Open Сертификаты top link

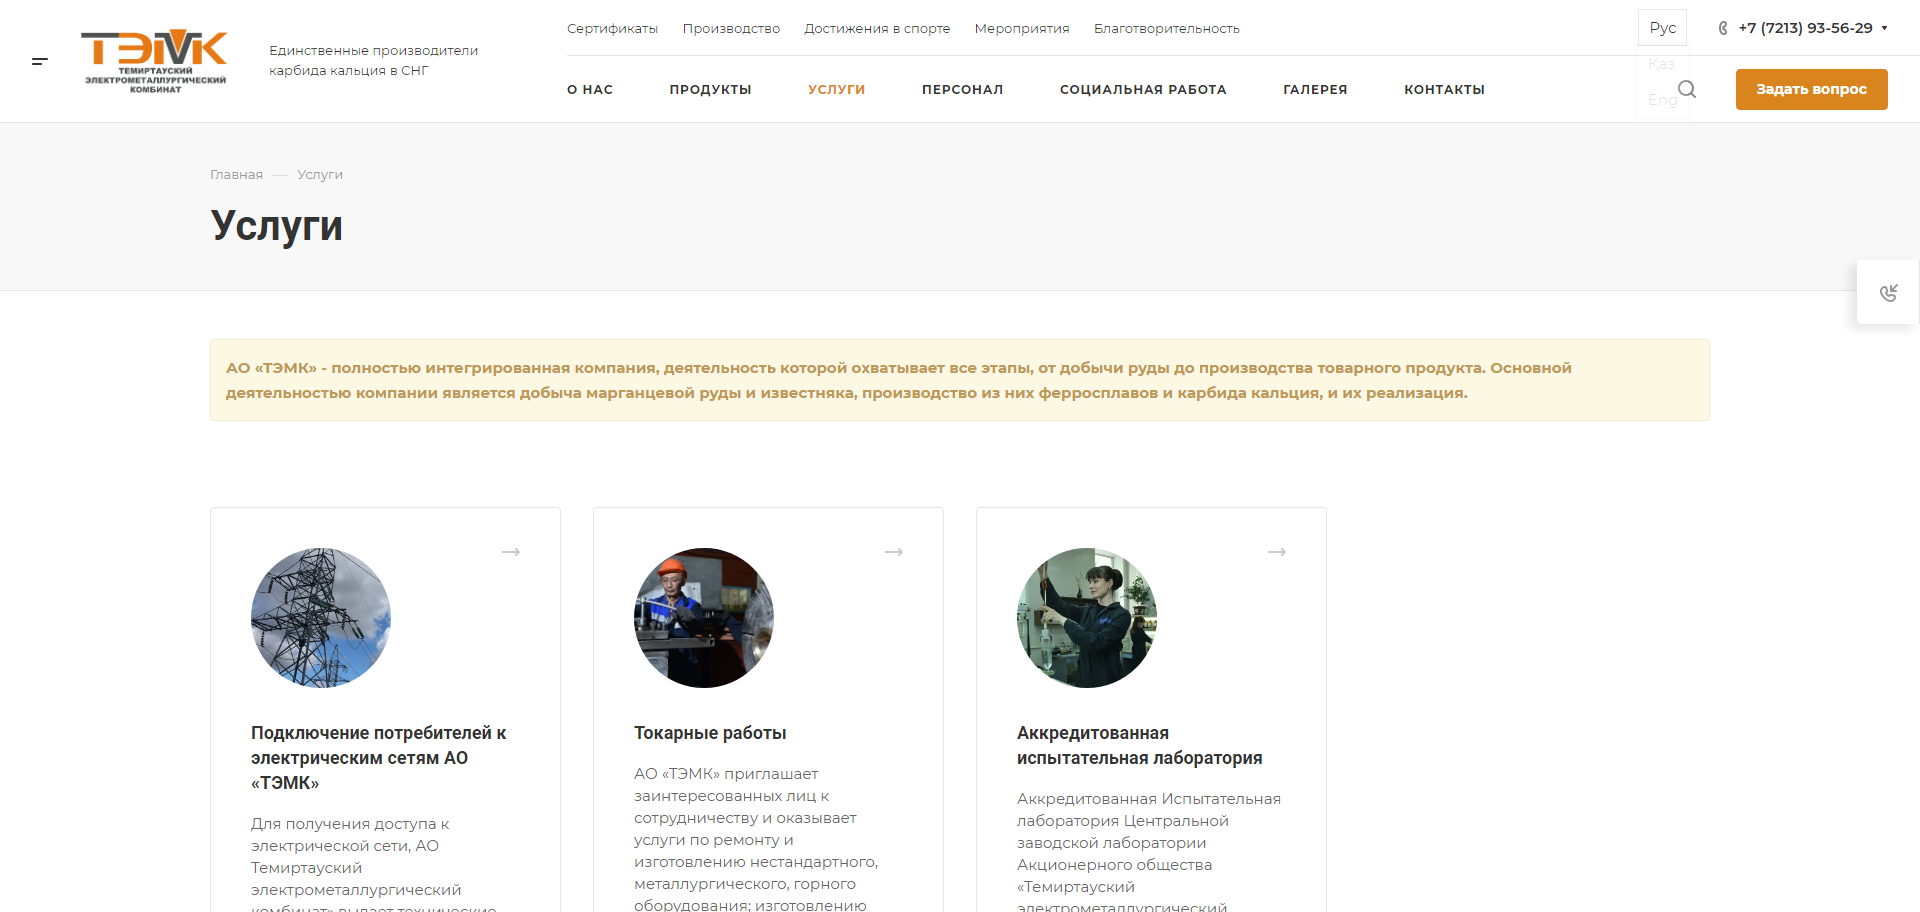(612, 28)
